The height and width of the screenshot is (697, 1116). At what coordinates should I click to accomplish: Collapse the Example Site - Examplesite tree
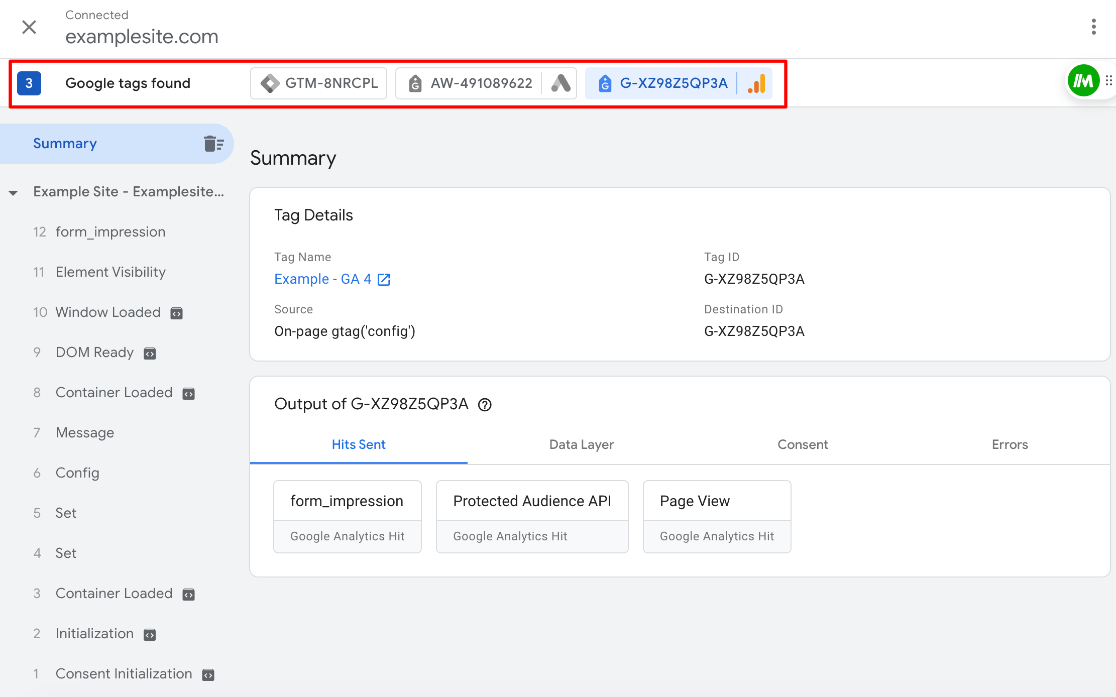[12, 191]
